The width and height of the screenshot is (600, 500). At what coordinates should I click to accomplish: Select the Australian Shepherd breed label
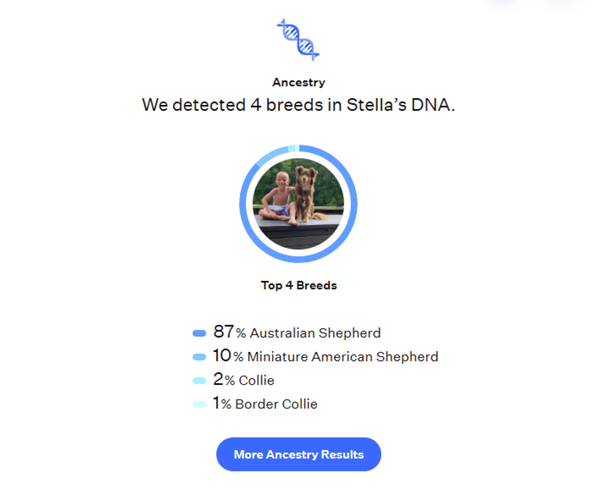(x=315, y=333)
